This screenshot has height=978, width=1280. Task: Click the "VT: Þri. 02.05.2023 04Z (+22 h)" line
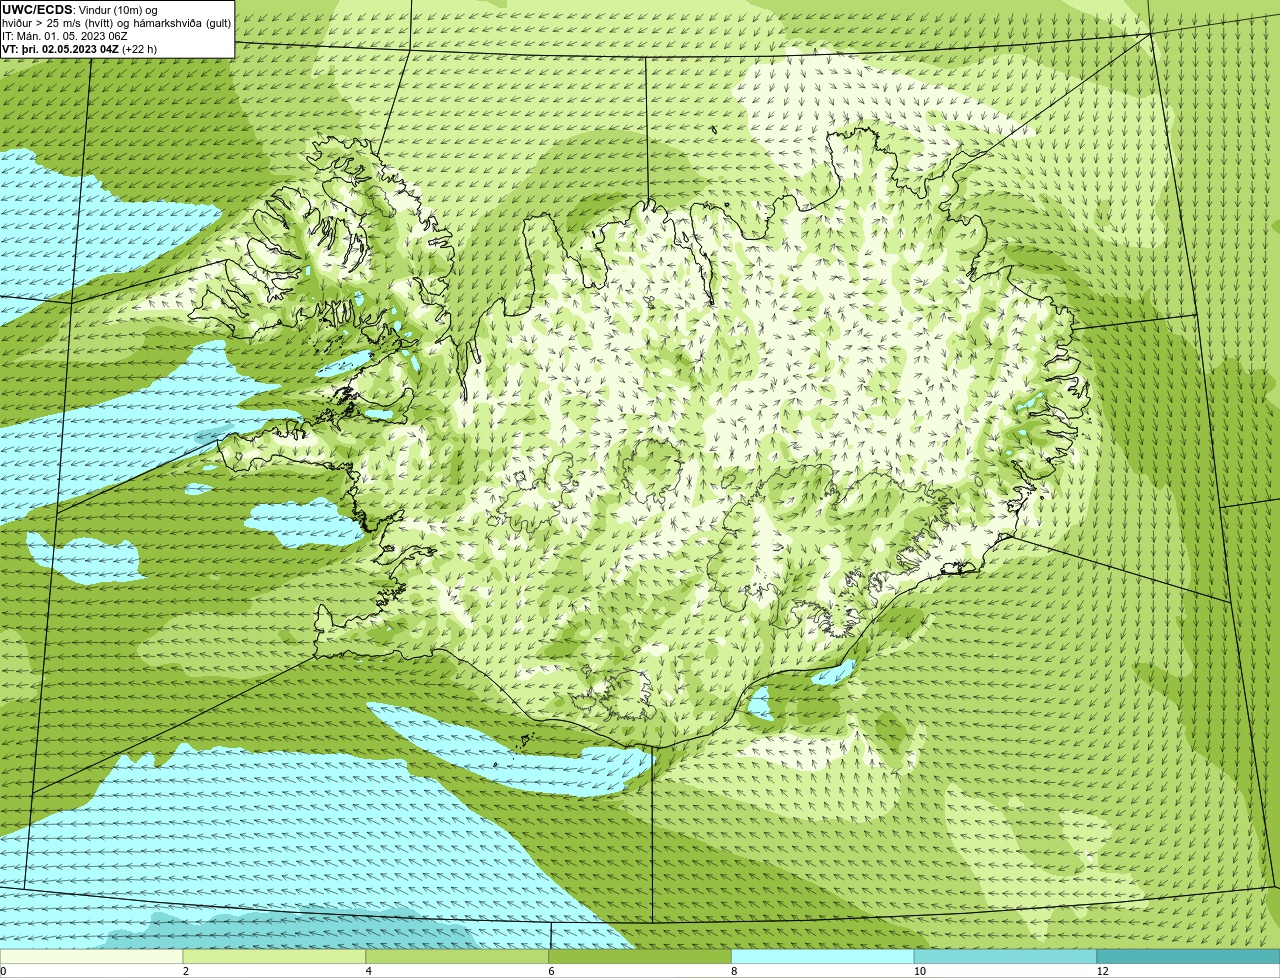[80, 49]
